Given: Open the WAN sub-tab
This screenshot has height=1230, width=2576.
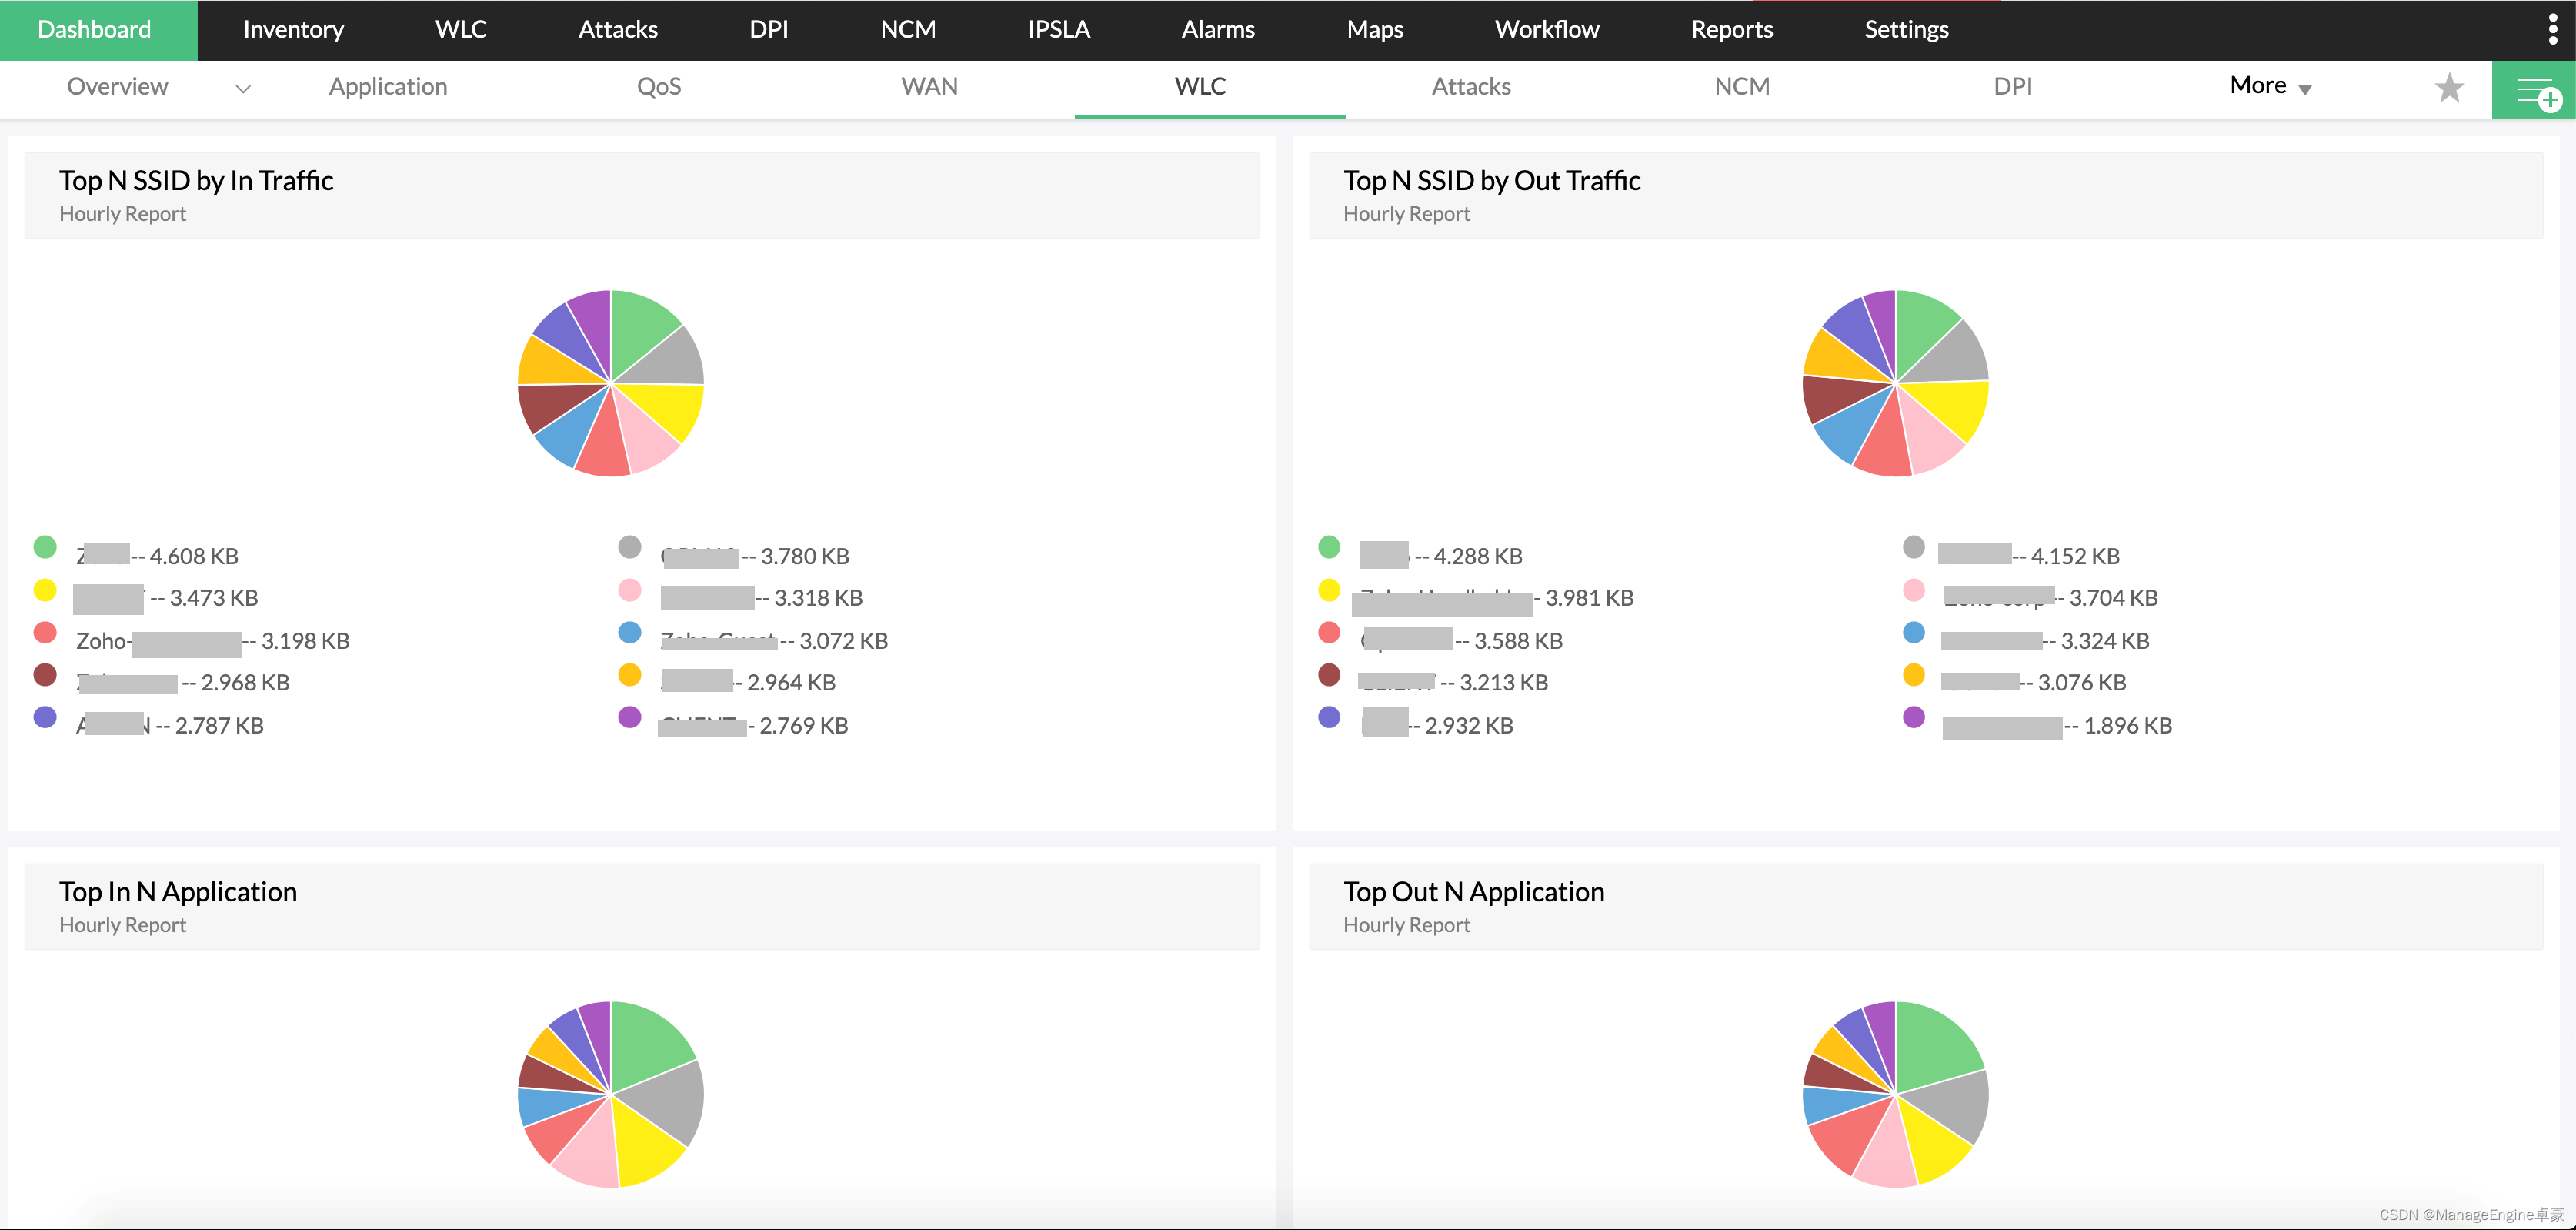Looking at the screenshot, I should tap(929, 87).
